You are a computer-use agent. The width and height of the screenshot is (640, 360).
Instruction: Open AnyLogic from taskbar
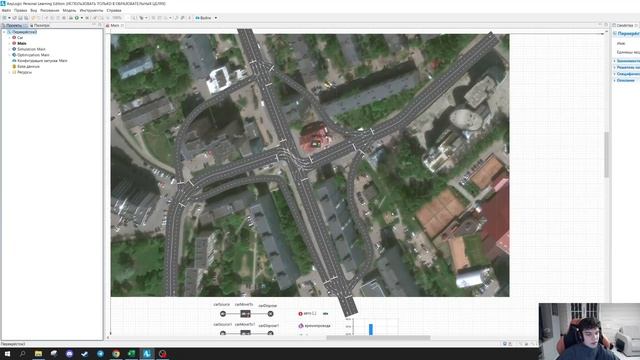pyautogui.click(x=147, y=353)
